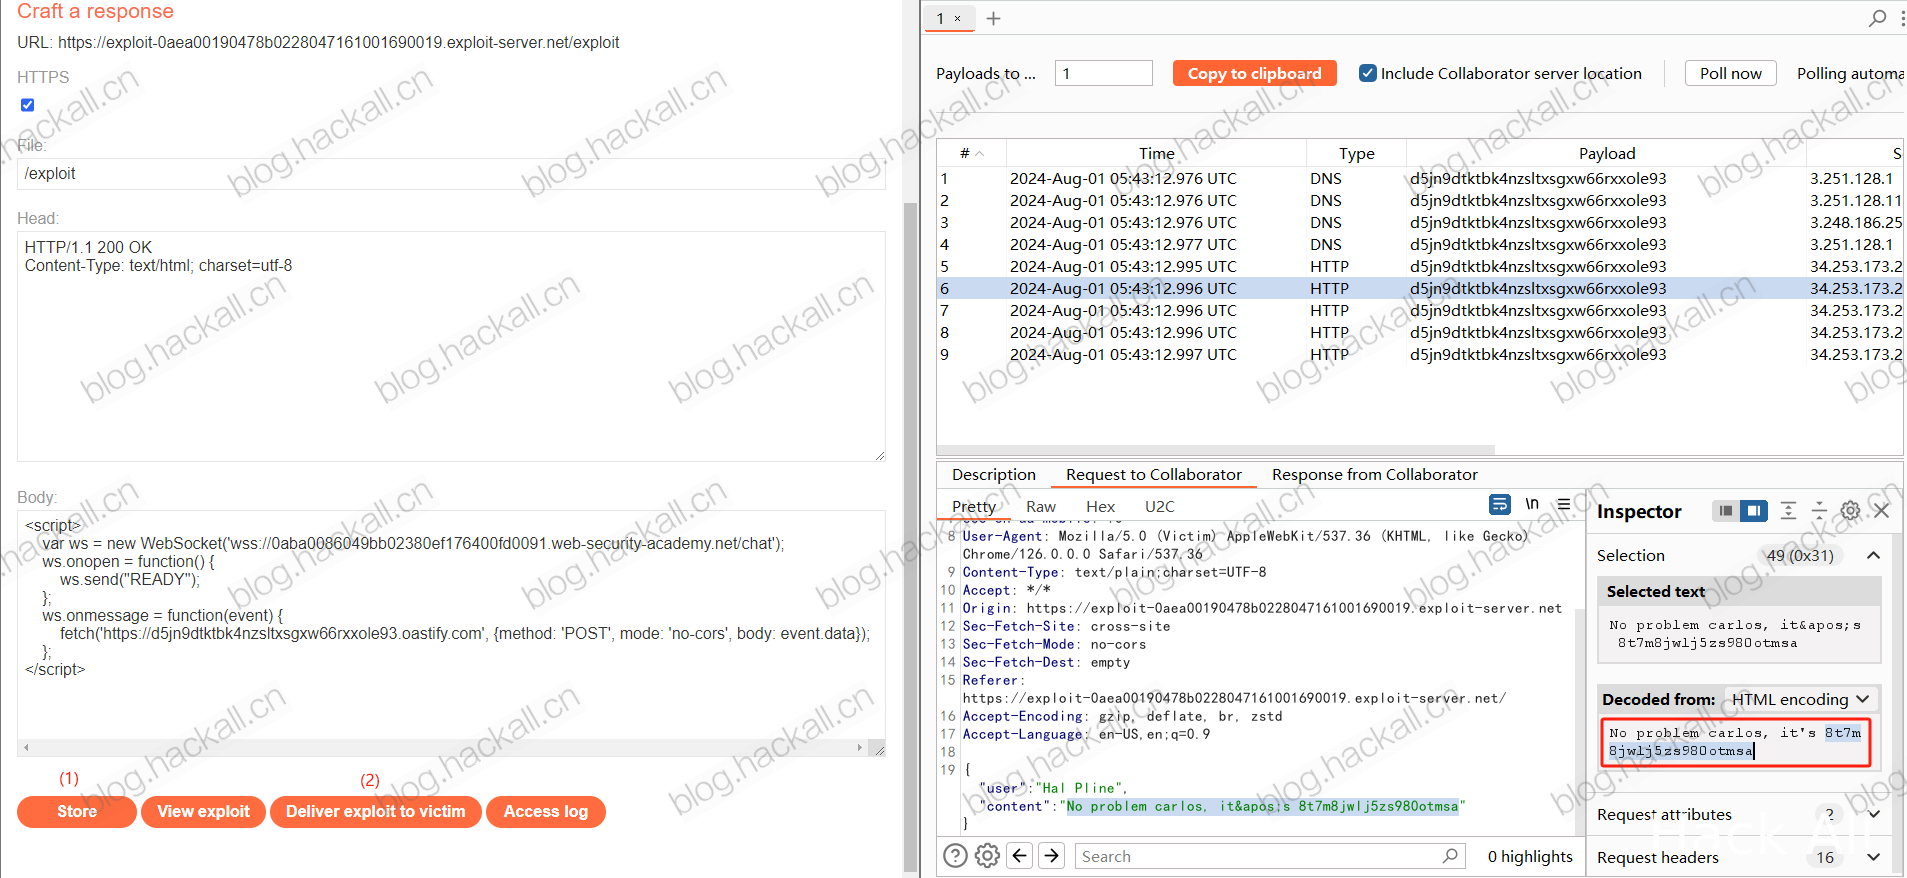Collapse the Selection section in Inspector
This screenshot has height=878, width=1907.
pyautogui.click(x=1873, y=555)
